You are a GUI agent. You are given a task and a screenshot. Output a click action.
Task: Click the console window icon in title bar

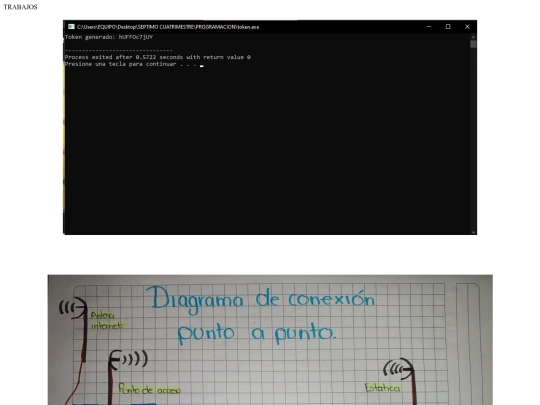71,27
